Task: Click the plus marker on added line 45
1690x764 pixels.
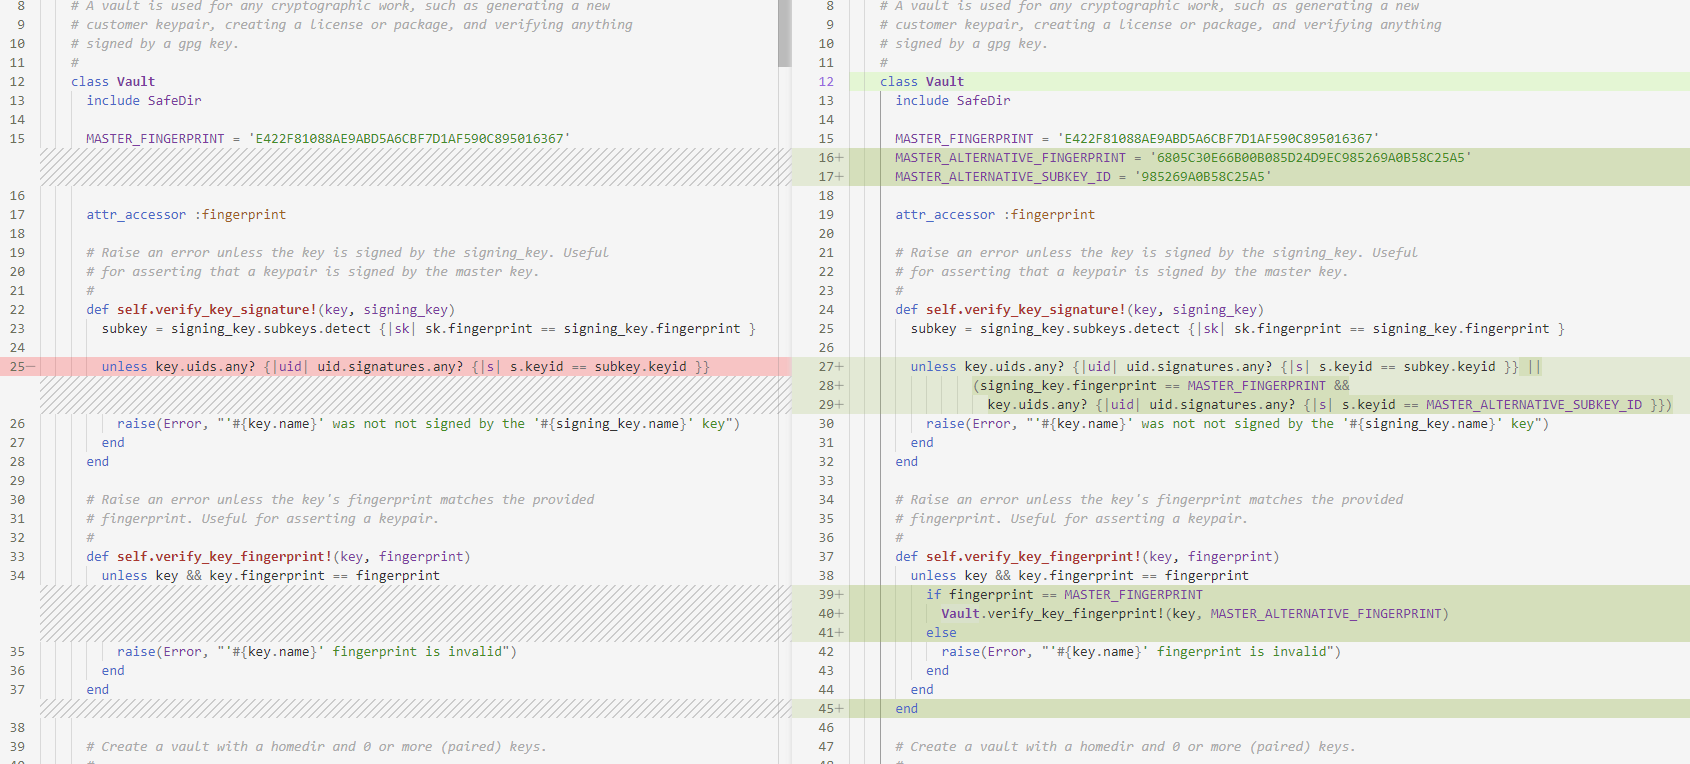Action: [840, 709]
